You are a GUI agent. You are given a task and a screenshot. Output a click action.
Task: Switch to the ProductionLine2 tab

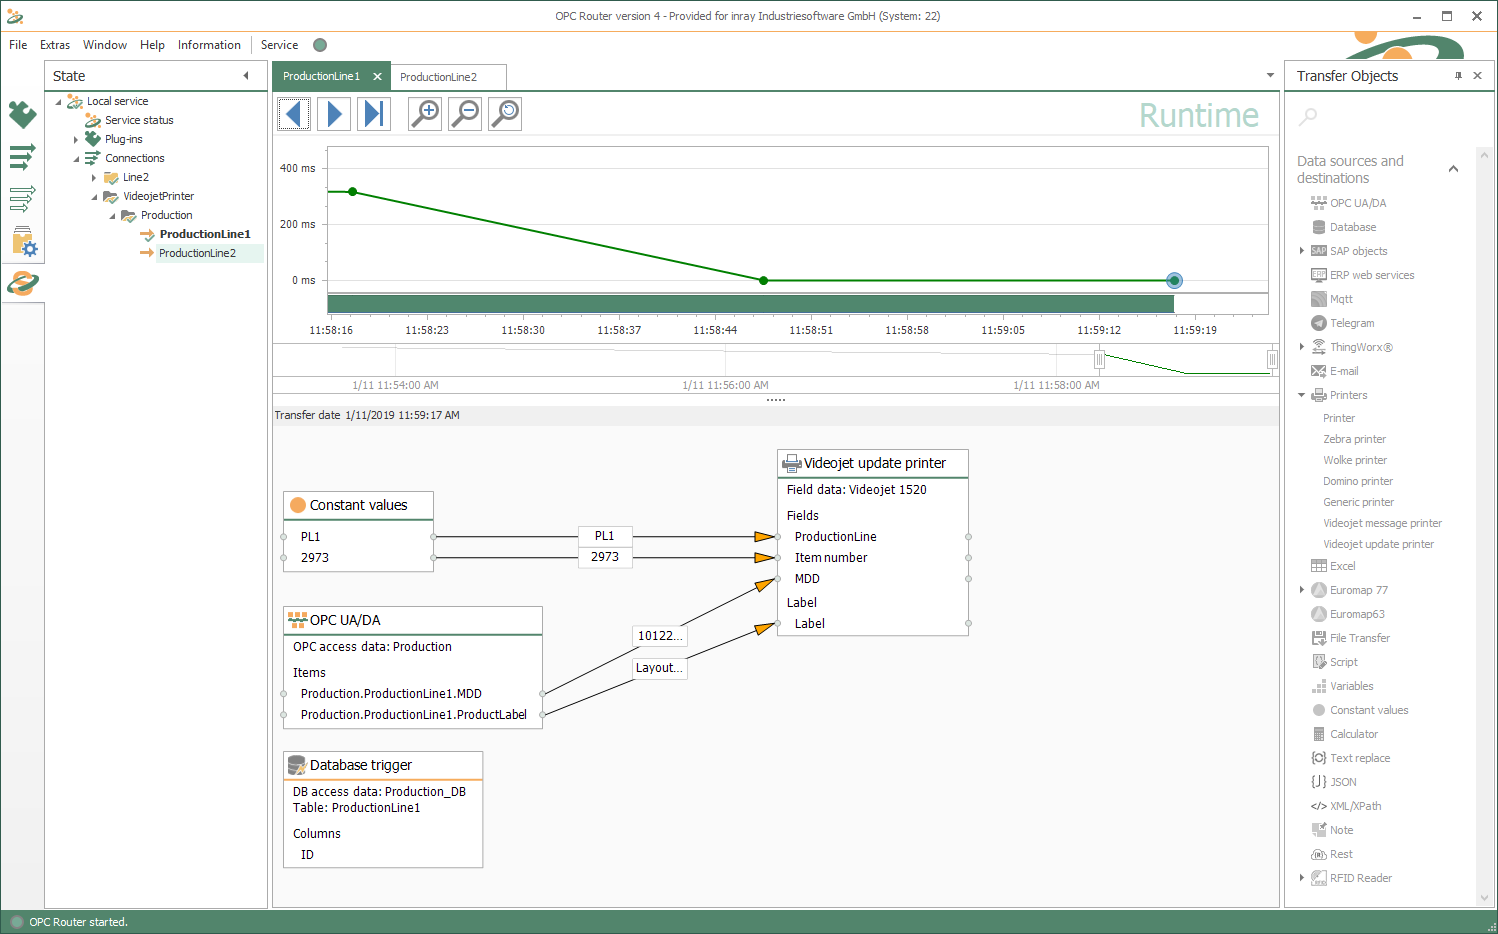click(x=439, y=77)
